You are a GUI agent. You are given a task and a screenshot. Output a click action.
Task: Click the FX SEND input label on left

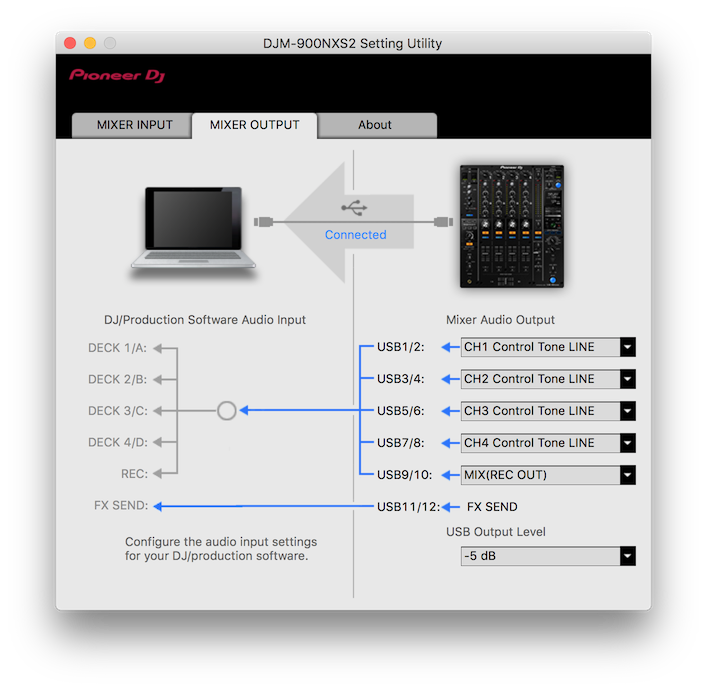pyautogui.click(x=121, y=505)
